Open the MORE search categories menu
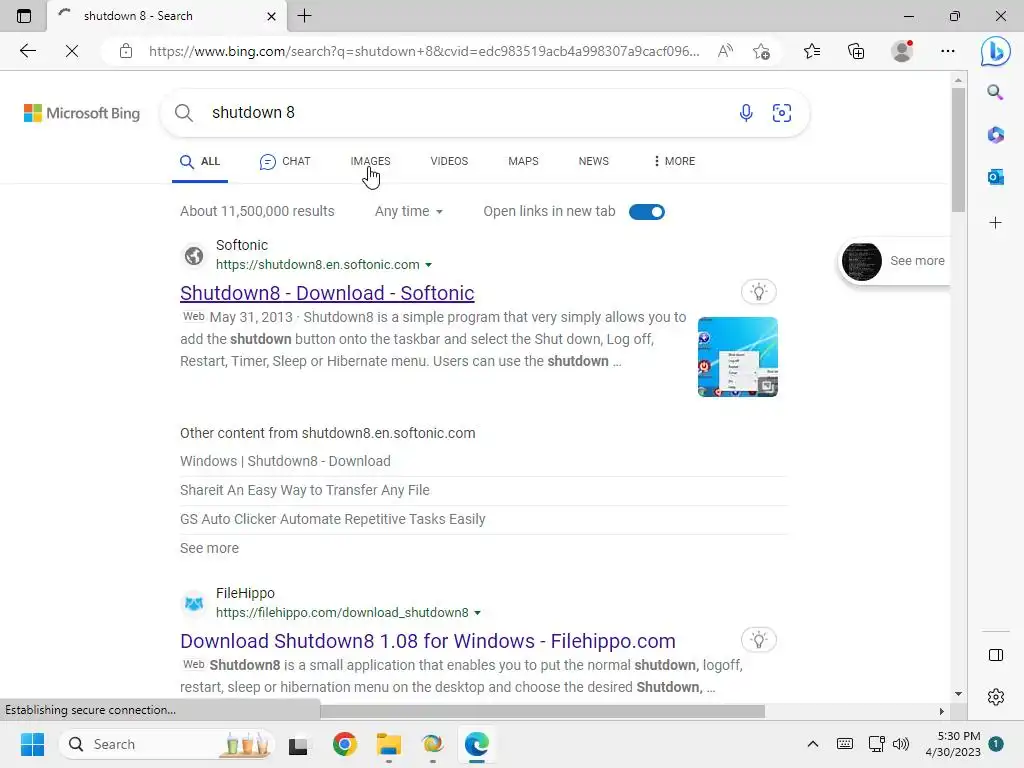This screenshot has height=768, width=1024. pyautogui.click(x=674, y=161)
